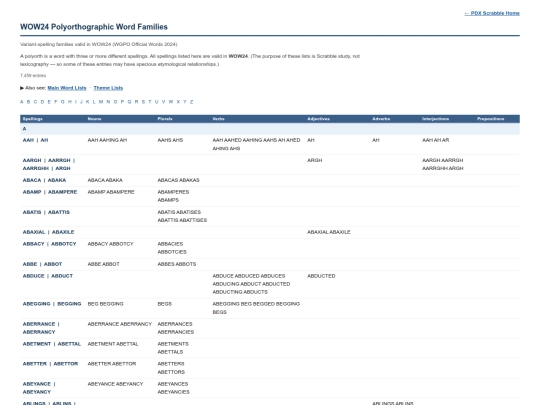Click 'ABBES ABBOTS' in the Plurals column
The height and width of the screenshot is (405, 540).
177,264
